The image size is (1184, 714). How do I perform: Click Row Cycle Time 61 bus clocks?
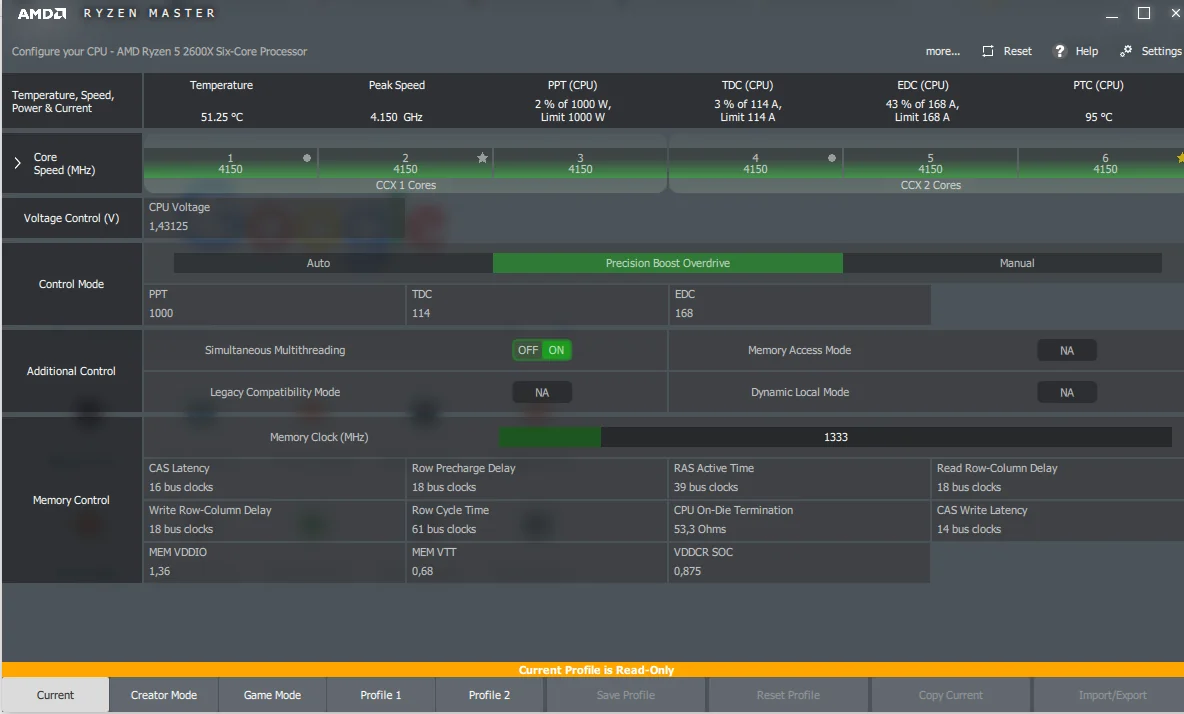444,529
